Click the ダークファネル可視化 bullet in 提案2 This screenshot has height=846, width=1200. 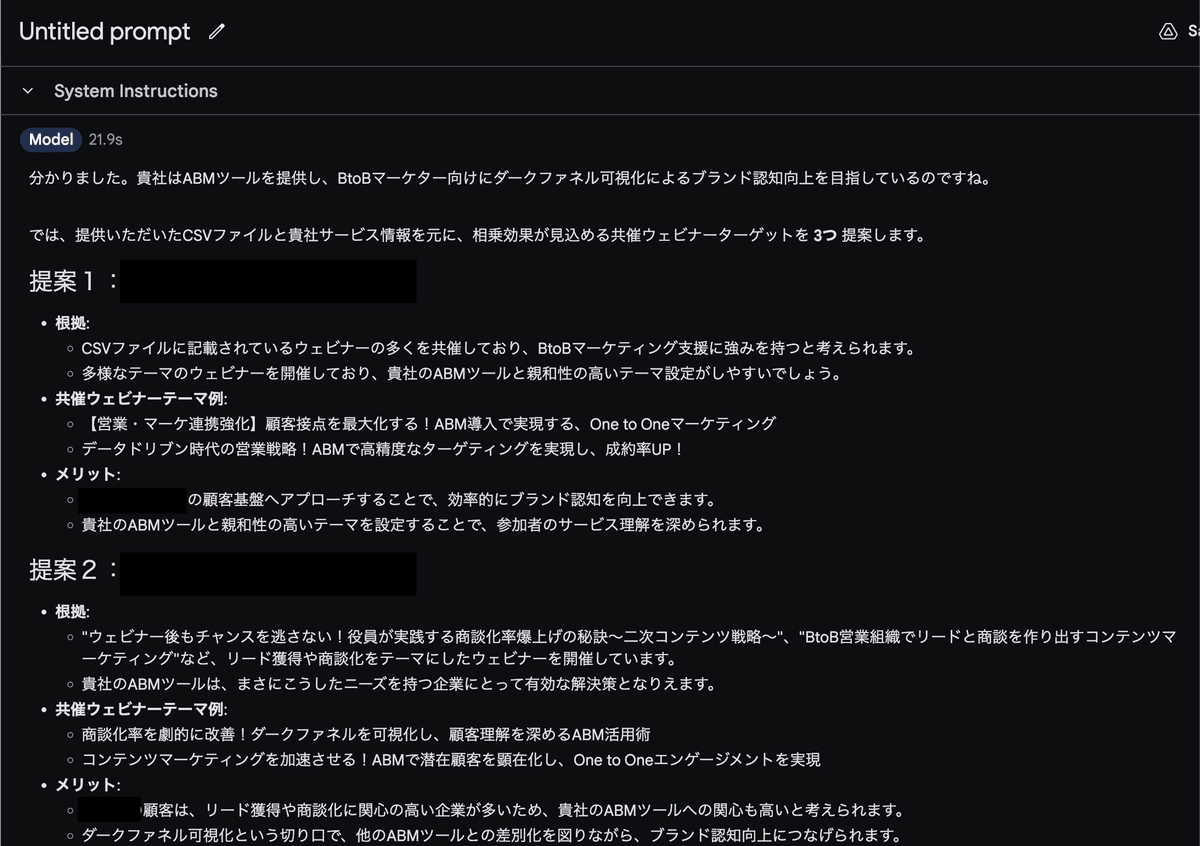[450, 835]
